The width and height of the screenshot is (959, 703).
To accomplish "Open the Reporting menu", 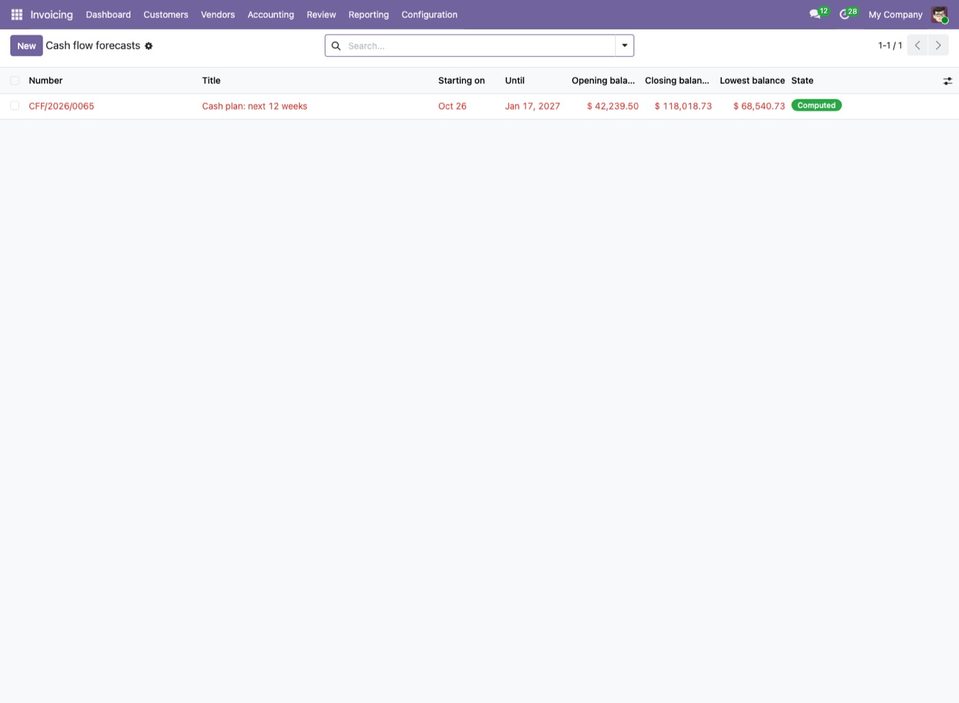I will 368,15.
